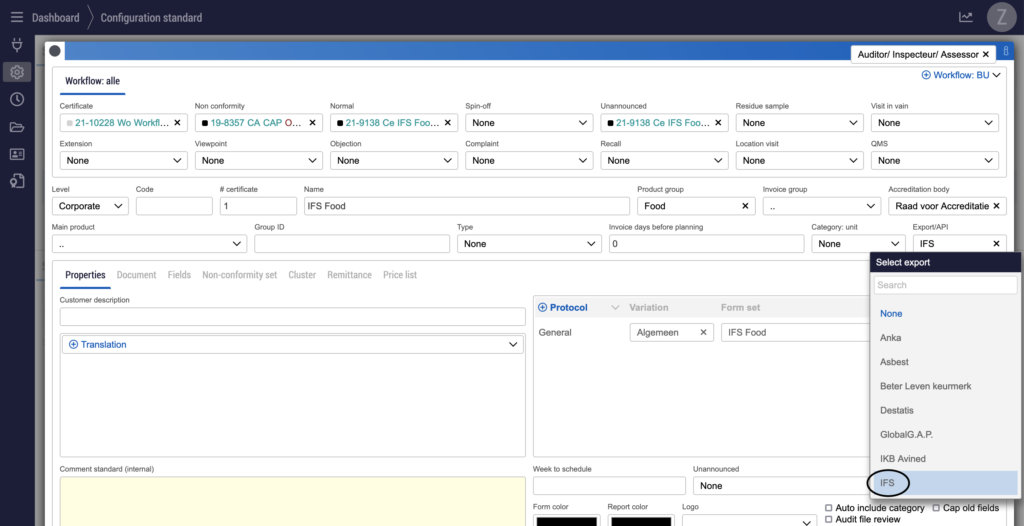Select Beter Leven keurmerk from export list
Screen dimensions: 1024x526
[925, 386]
